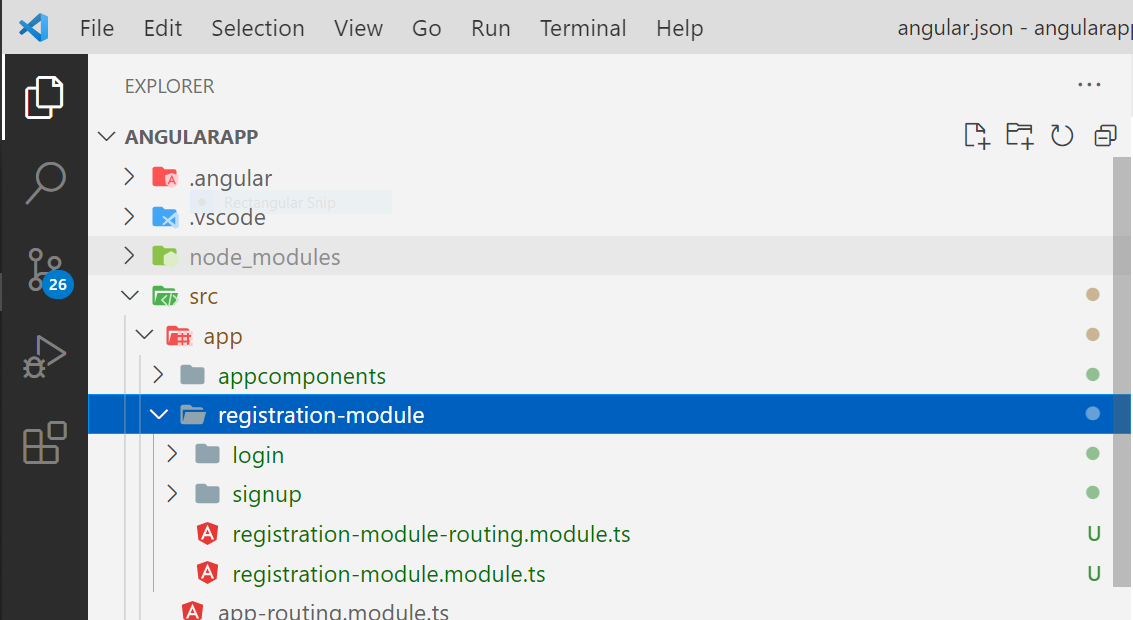Collapse the src folder chevron
1133x620 pixels.
[x=130, y=296]
